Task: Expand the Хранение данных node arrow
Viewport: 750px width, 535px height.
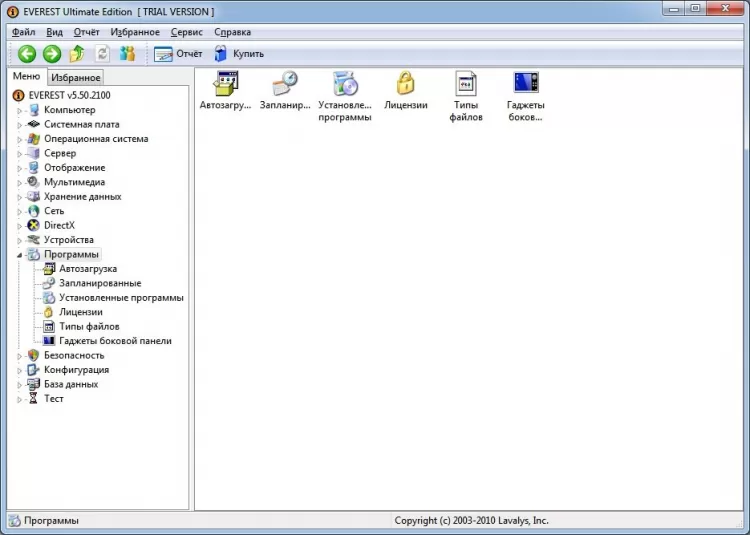Action: coord(20,197)
